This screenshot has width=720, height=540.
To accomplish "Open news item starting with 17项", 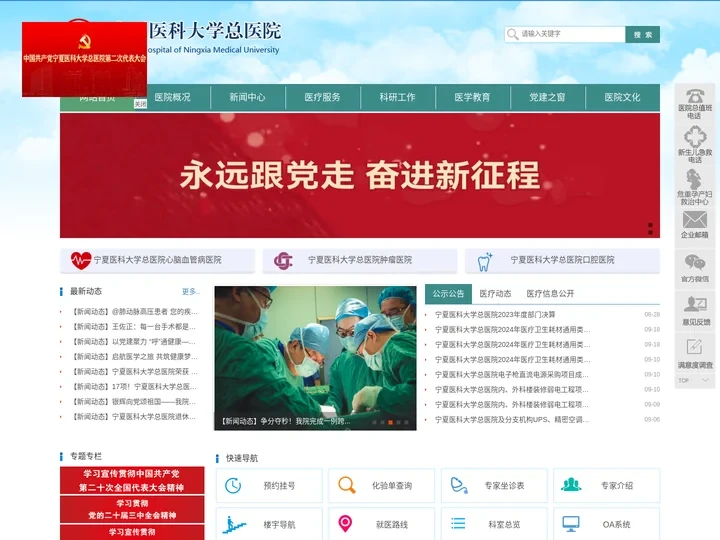I will (134, 387).
